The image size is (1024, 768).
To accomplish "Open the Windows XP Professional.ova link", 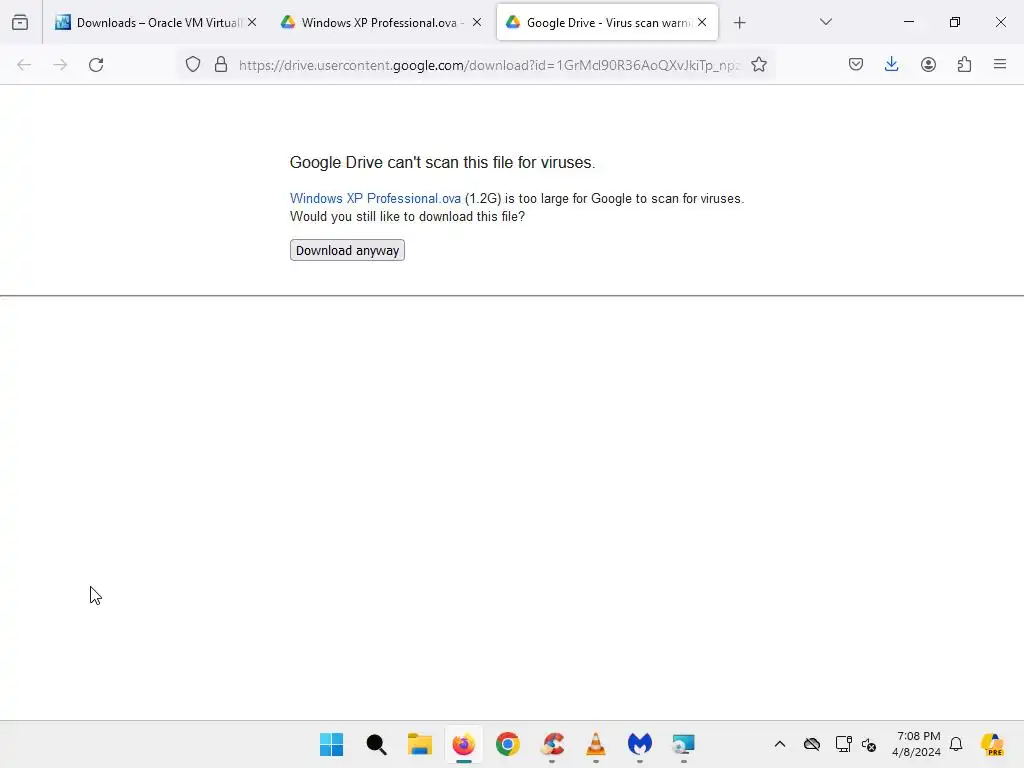I will 375,199.
